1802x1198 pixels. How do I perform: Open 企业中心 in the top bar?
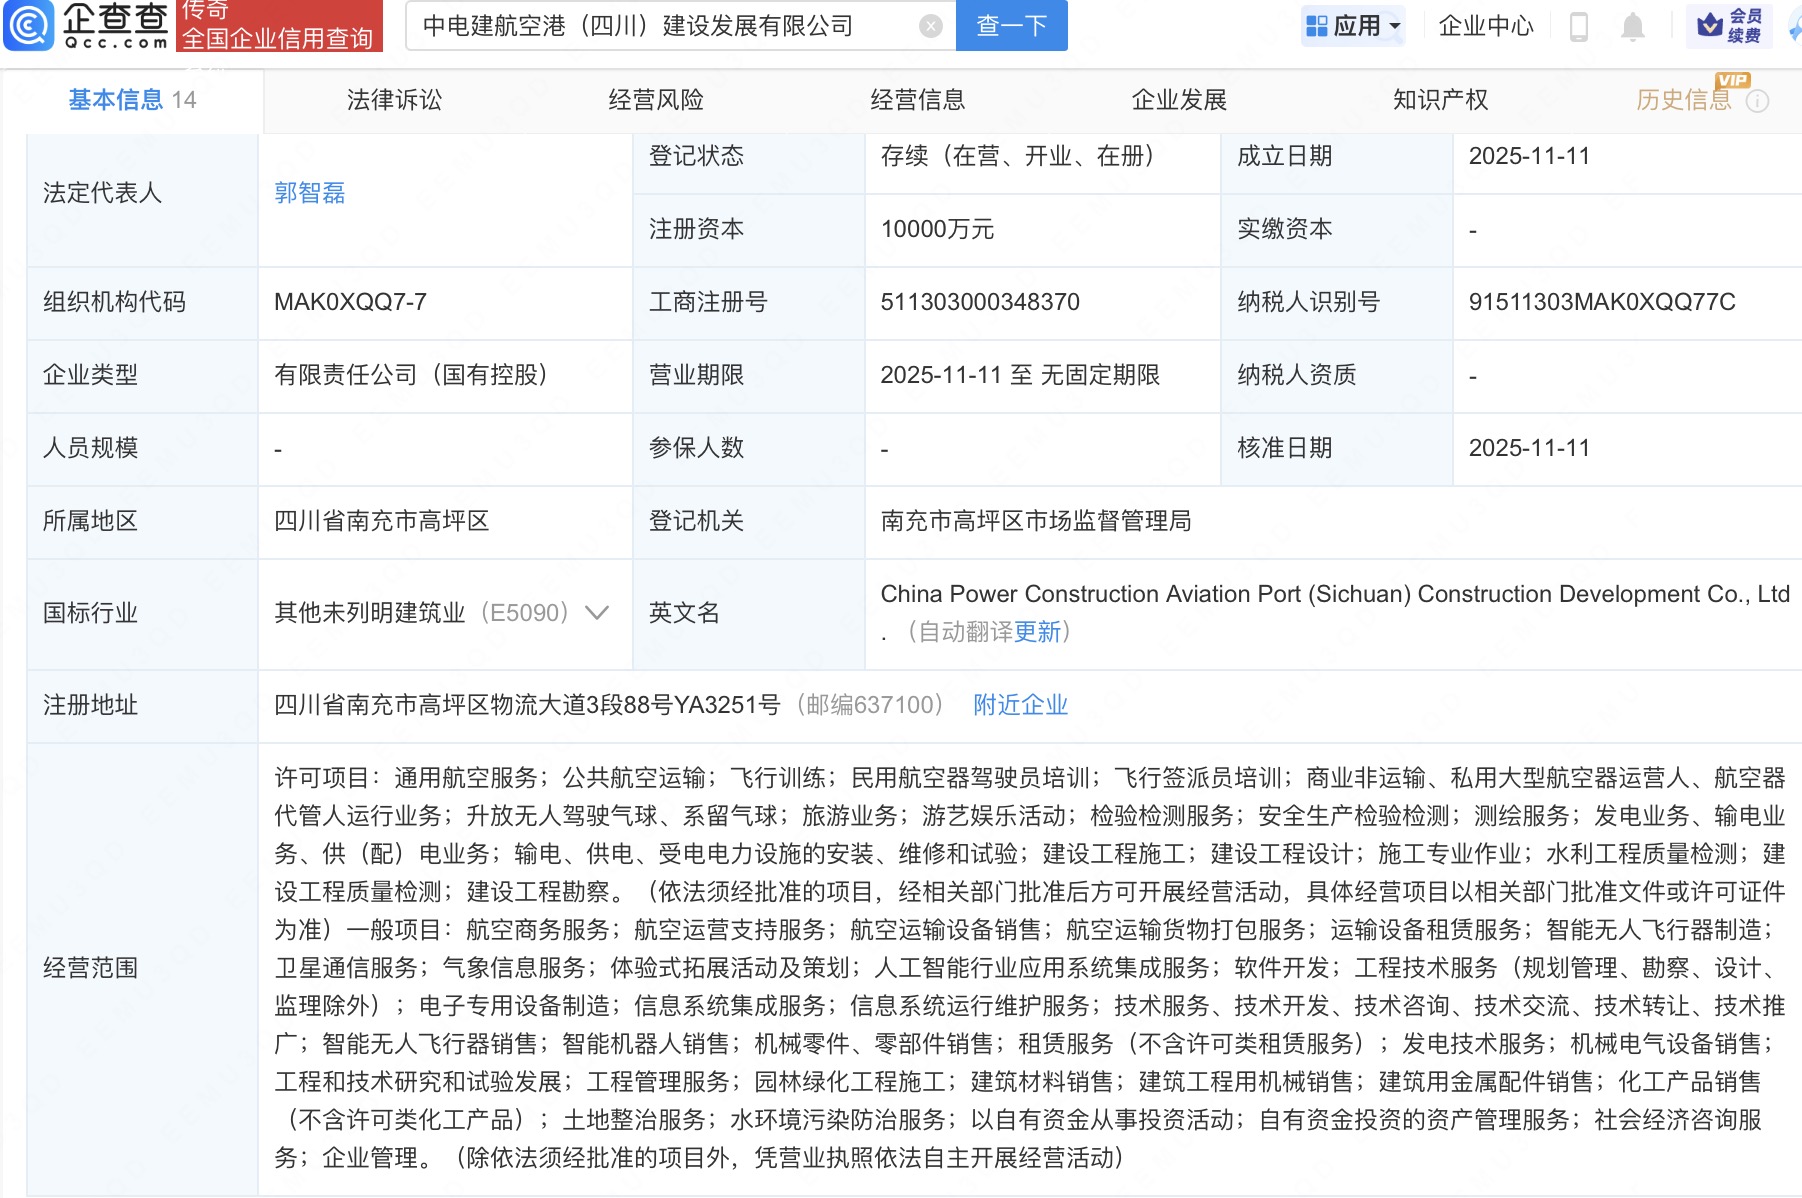[1485, 26]
